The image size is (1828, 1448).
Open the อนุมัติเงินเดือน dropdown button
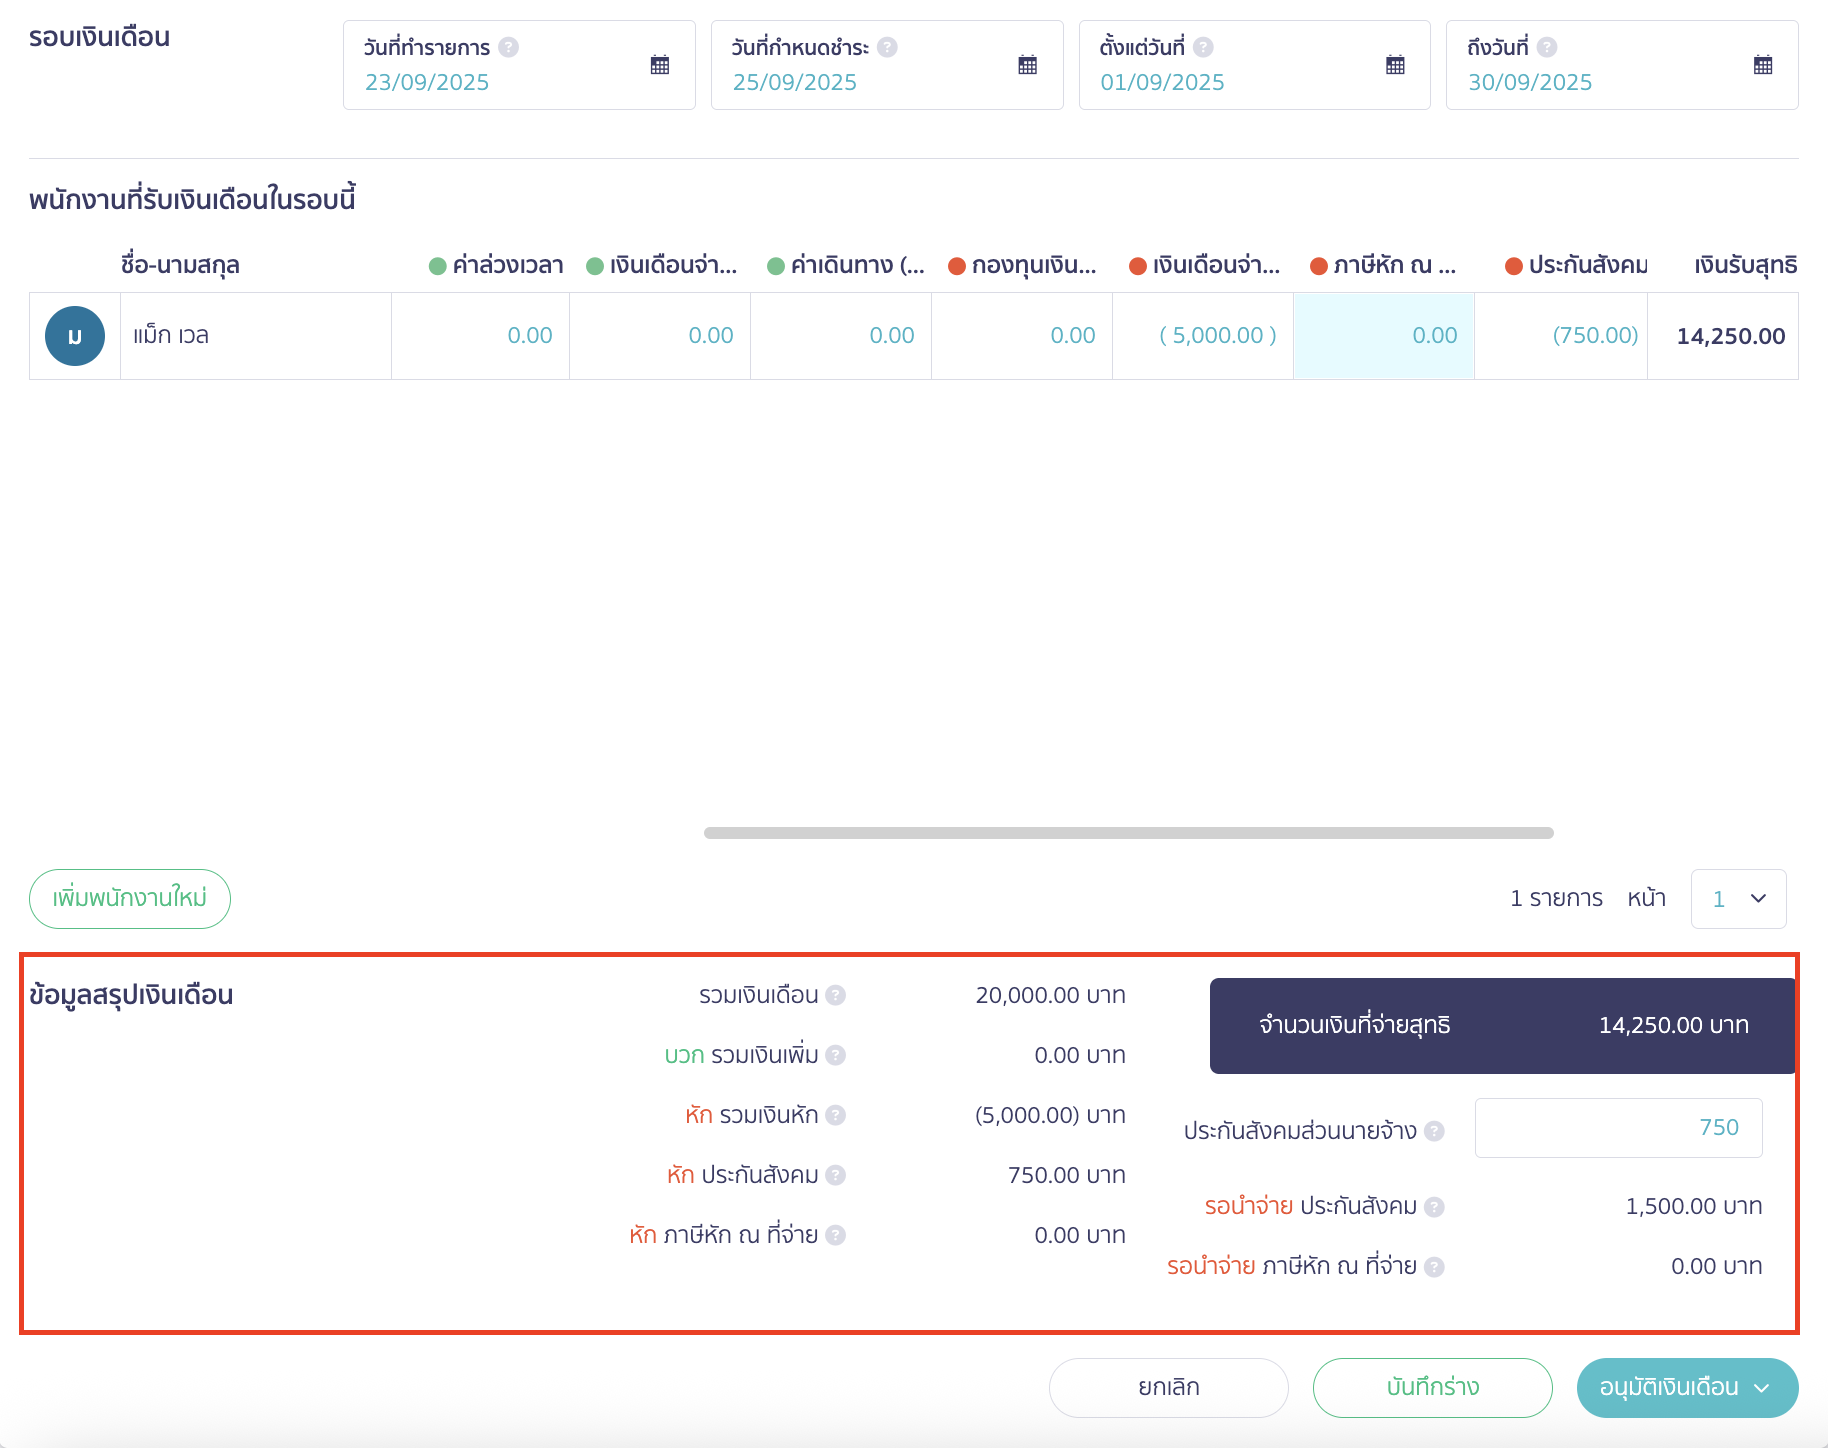(1687, 1388)
